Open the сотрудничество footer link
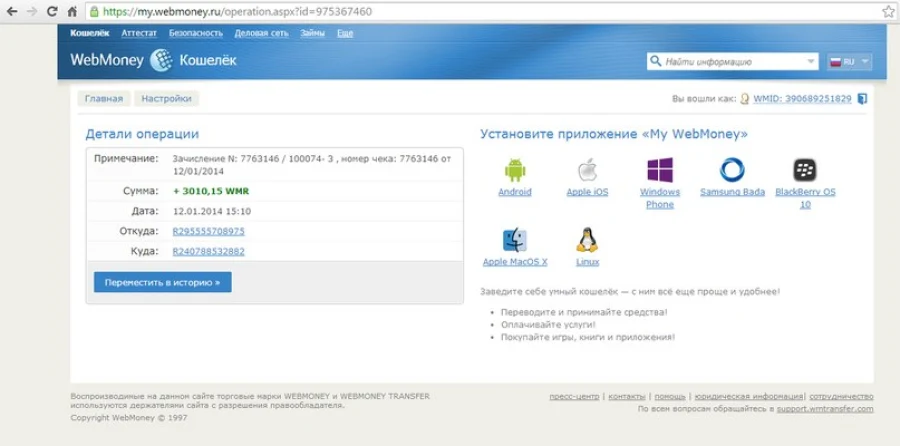This screenshot has width=900, height=446. [x=842, y=397]
